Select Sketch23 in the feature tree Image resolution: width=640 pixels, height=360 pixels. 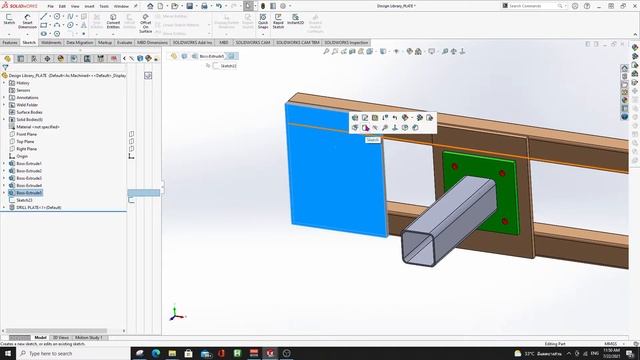24,200
